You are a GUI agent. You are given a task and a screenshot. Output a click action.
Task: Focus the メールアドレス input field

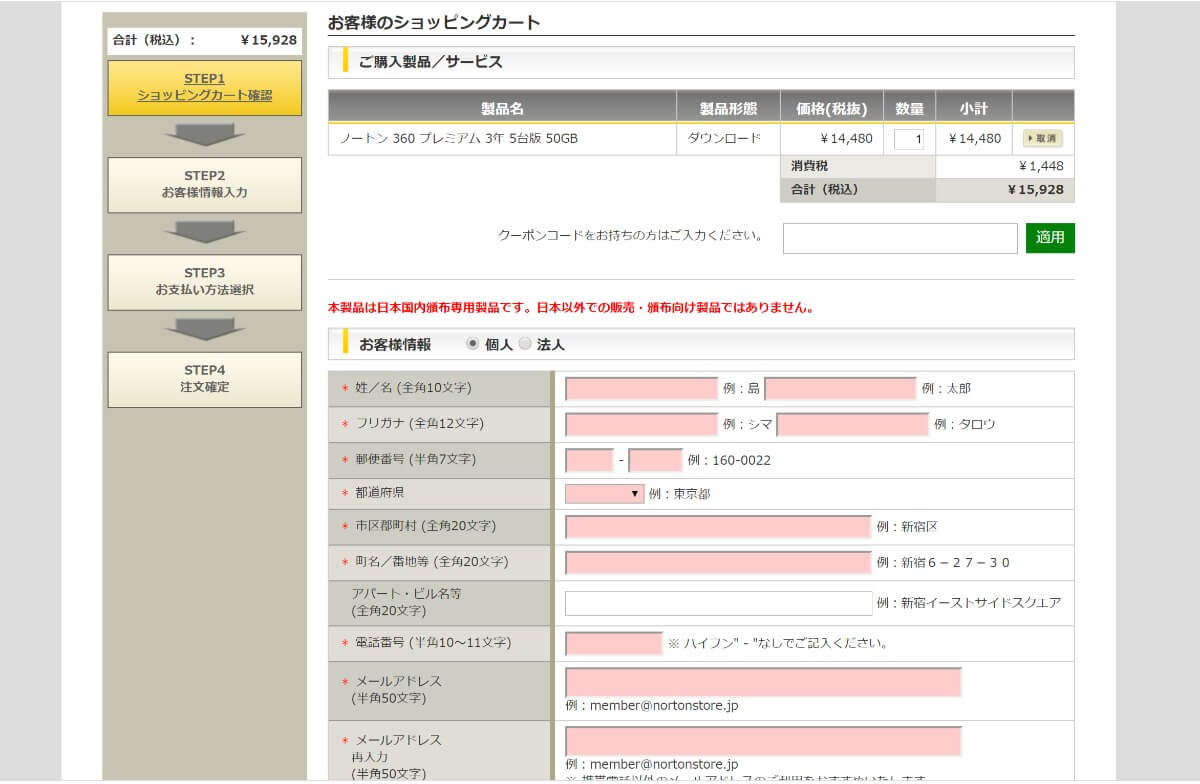(x=763, y=682)
